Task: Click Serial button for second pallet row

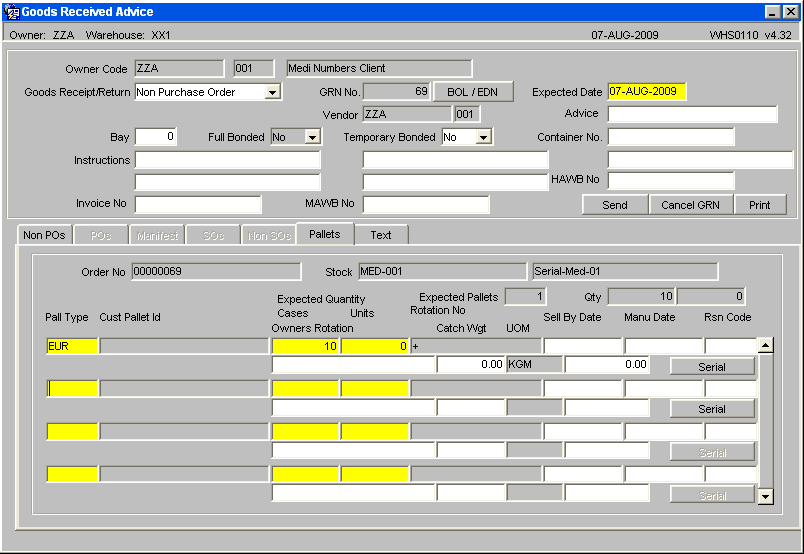Action: pyautogui.click(x=712, y=409)
